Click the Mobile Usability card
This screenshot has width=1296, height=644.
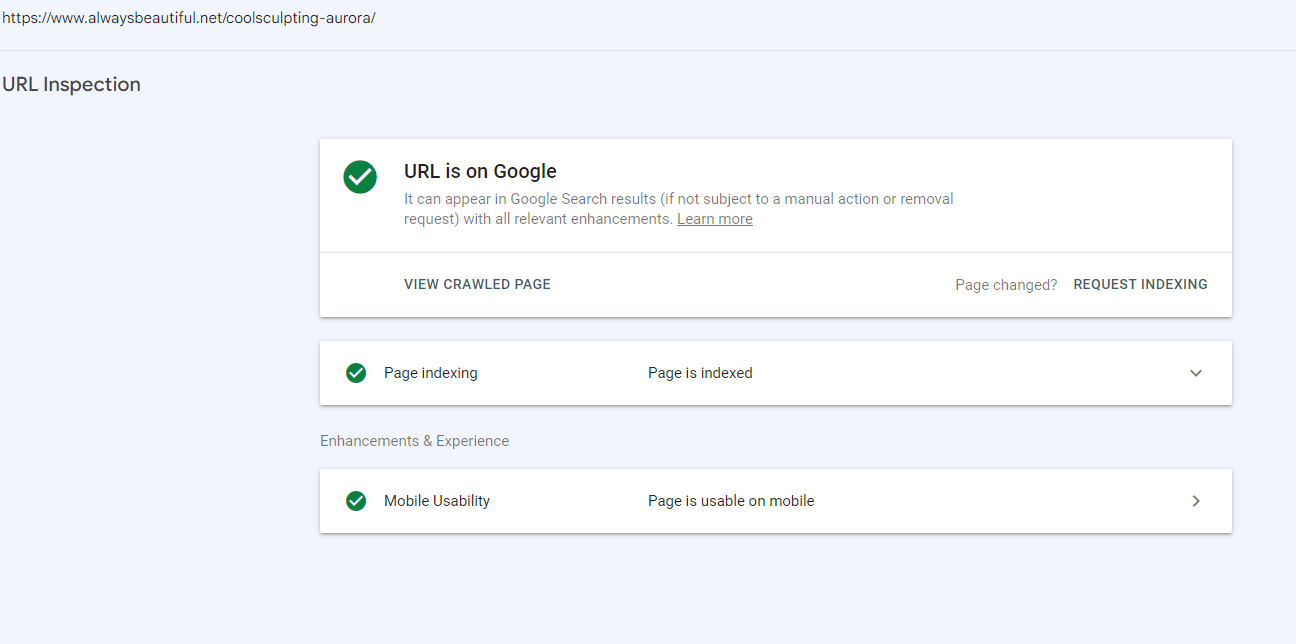(x=776, y=501)
